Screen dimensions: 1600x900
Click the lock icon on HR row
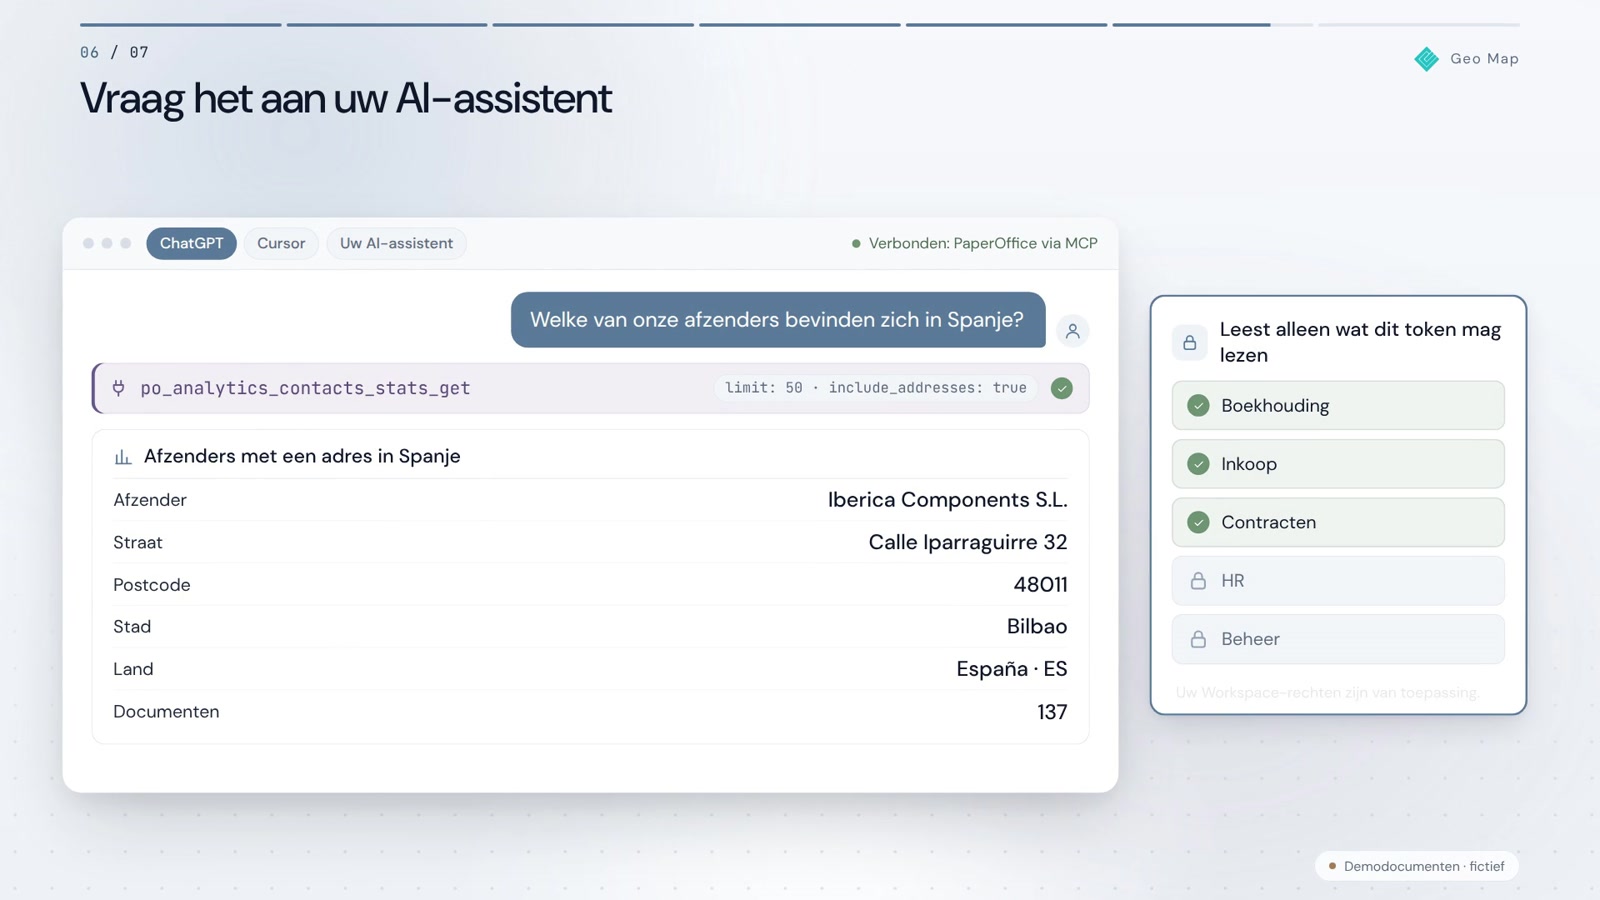click(x=1198, y=581)
